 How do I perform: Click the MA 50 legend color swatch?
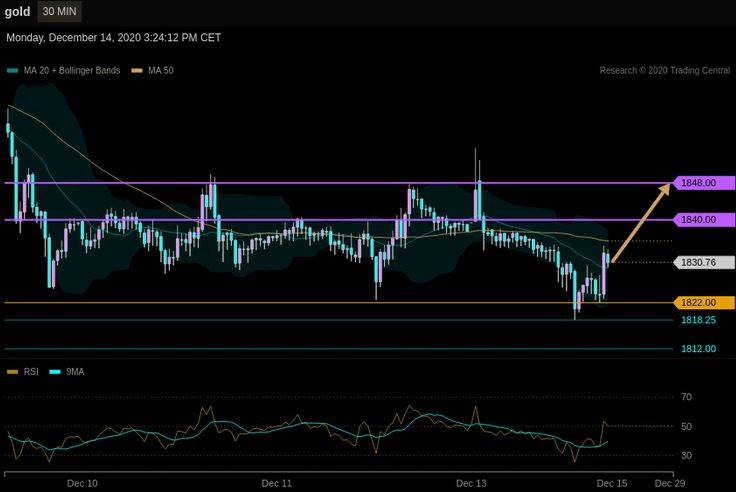137,71
